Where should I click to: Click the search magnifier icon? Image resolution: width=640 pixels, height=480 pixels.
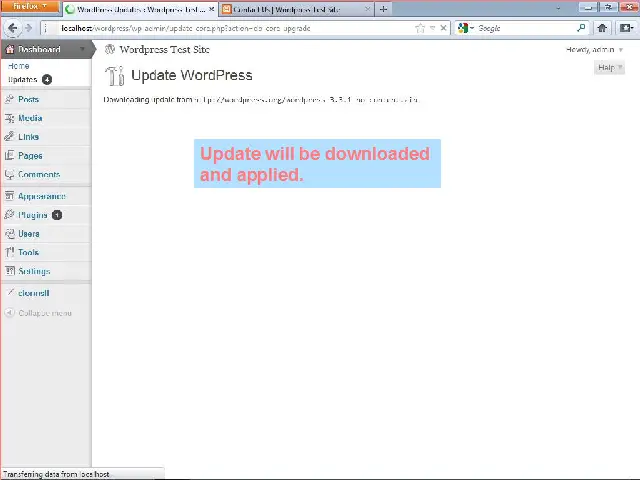pyautogui.click(x=581, y=28)
